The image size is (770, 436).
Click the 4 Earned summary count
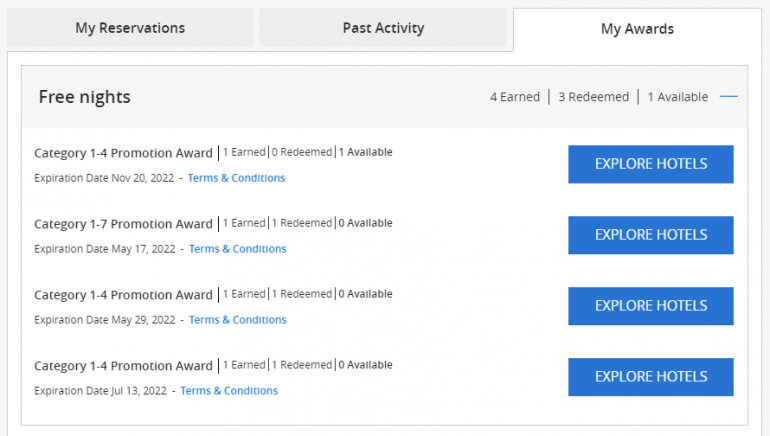pos(514,97)
